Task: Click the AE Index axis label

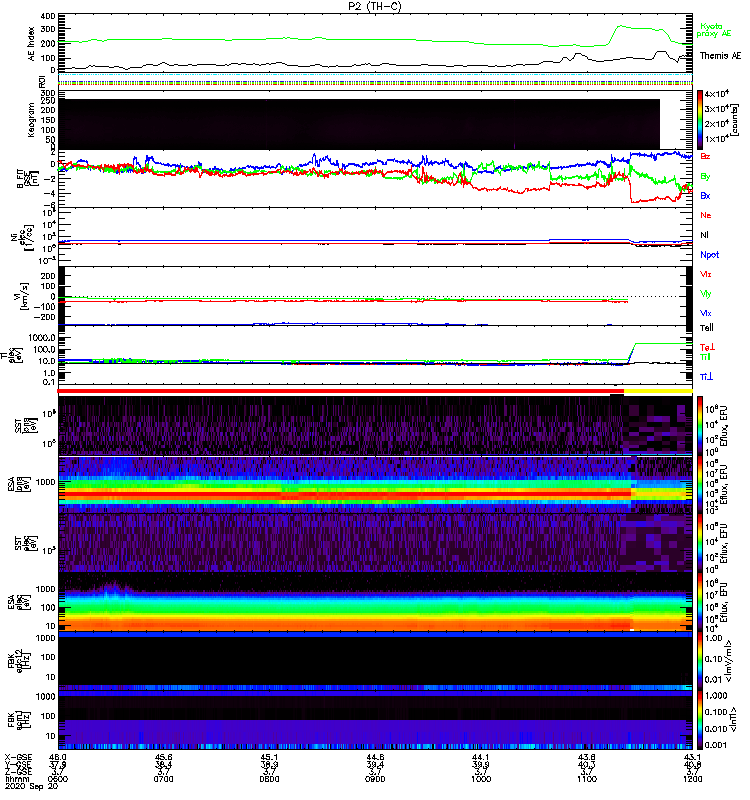Action: point(32,43)
